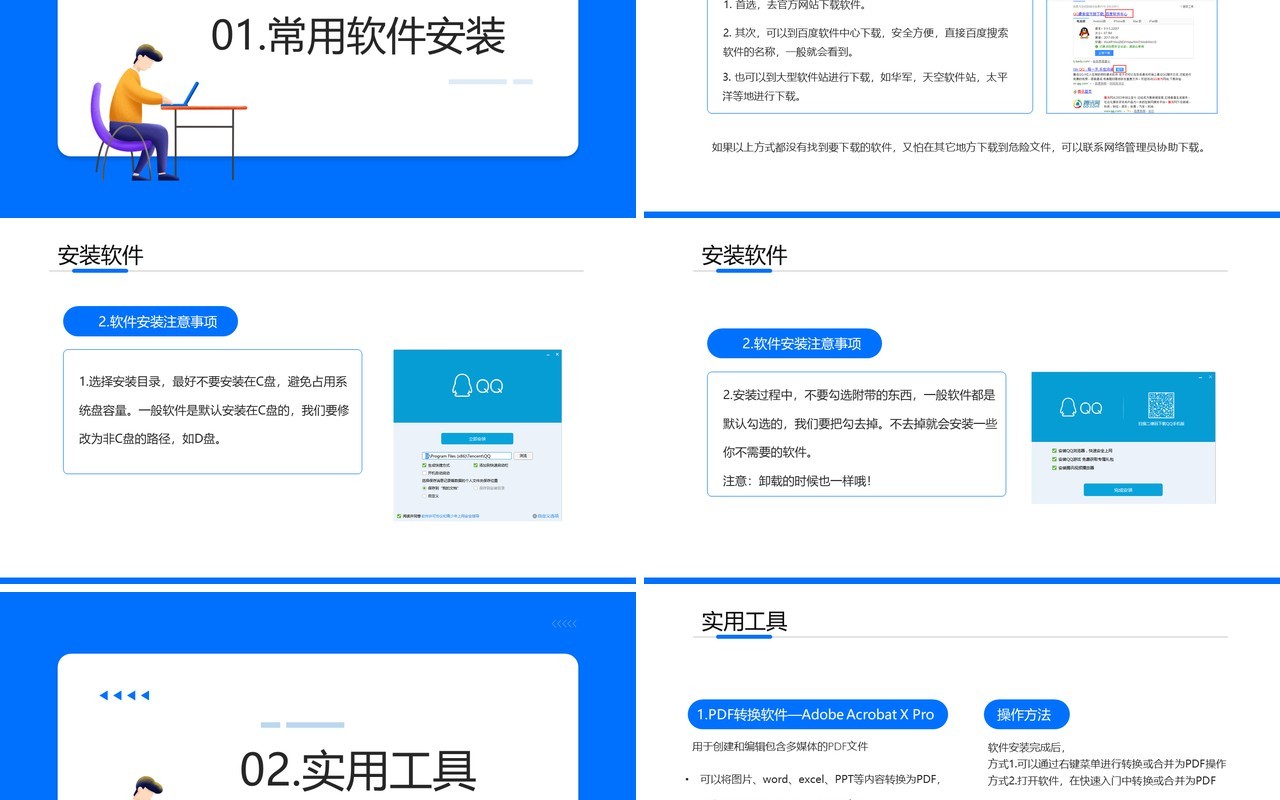This screenshot has height=800, width=1280.
Task: Click the Program Files install path field
Action: pos(466,456)
